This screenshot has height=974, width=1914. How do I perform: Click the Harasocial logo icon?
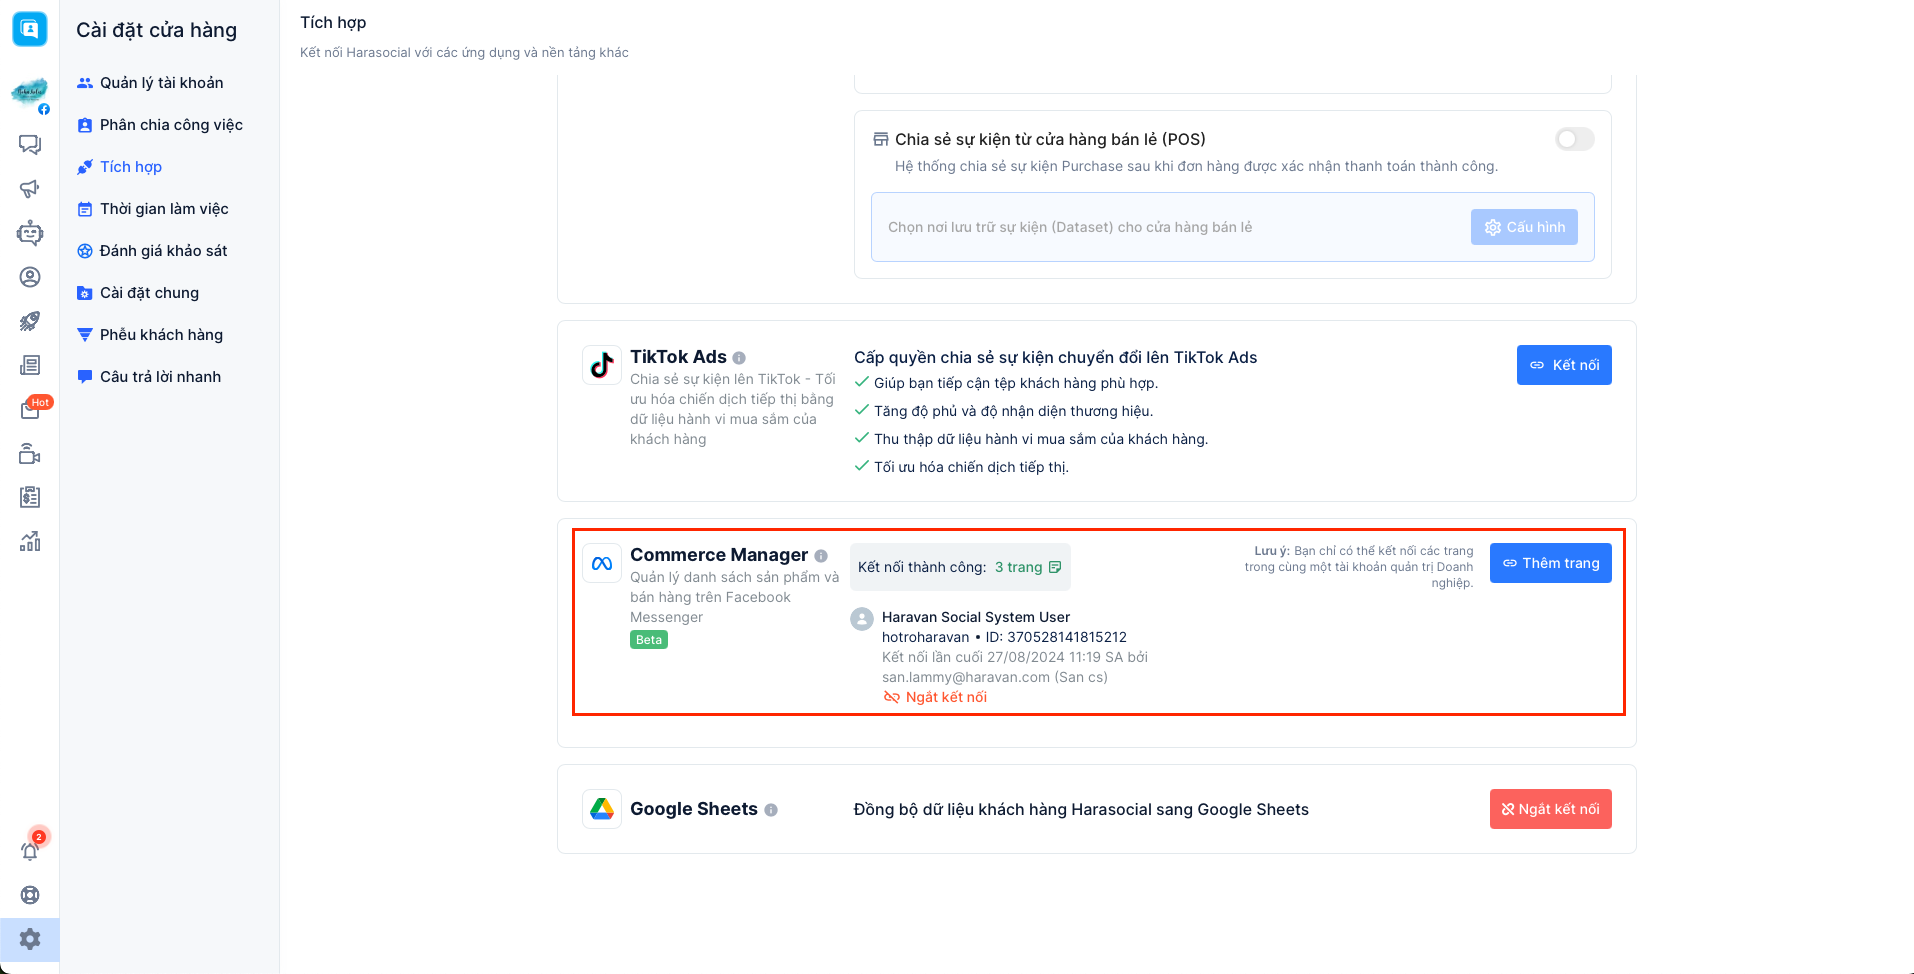coord(30,29)
